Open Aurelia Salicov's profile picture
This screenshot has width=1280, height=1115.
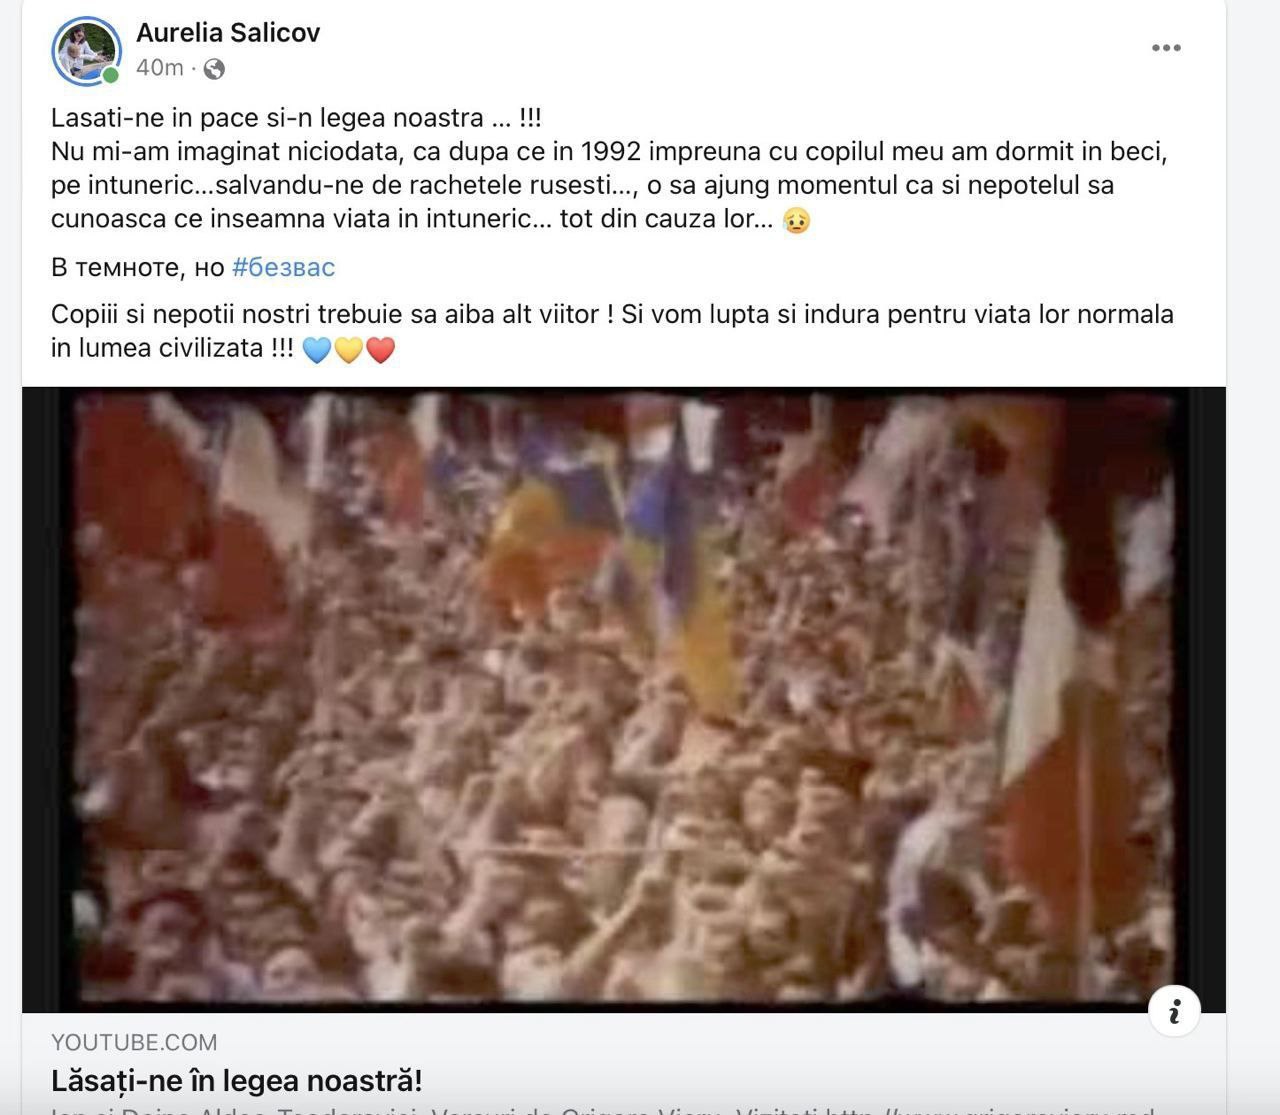click(x=86, y=51)
